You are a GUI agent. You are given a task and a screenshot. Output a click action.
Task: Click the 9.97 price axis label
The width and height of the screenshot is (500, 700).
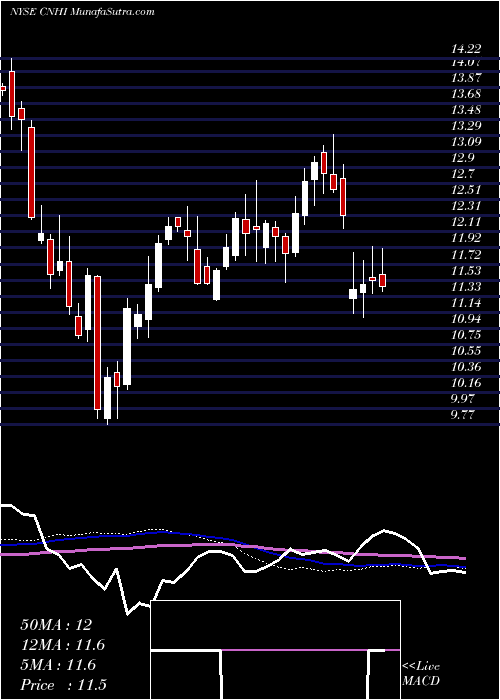point(463,398)
